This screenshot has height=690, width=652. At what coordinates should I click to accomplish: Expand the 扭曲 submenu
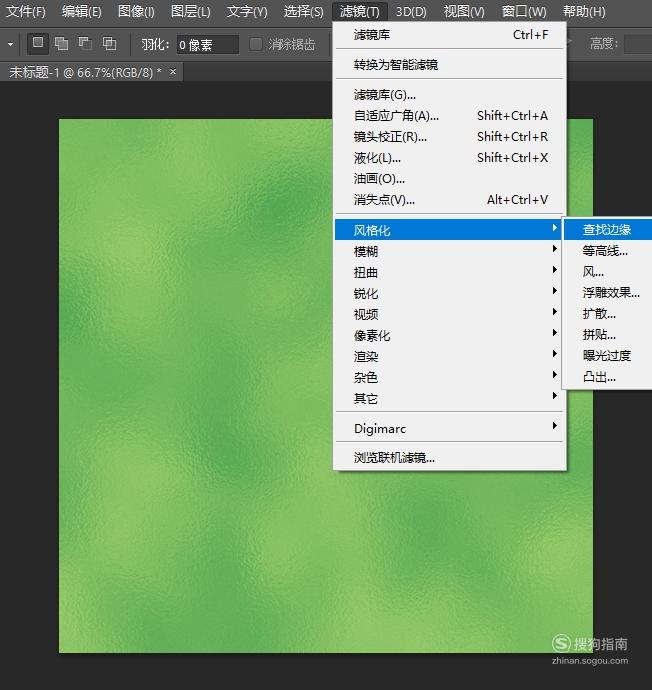(449, 272)
